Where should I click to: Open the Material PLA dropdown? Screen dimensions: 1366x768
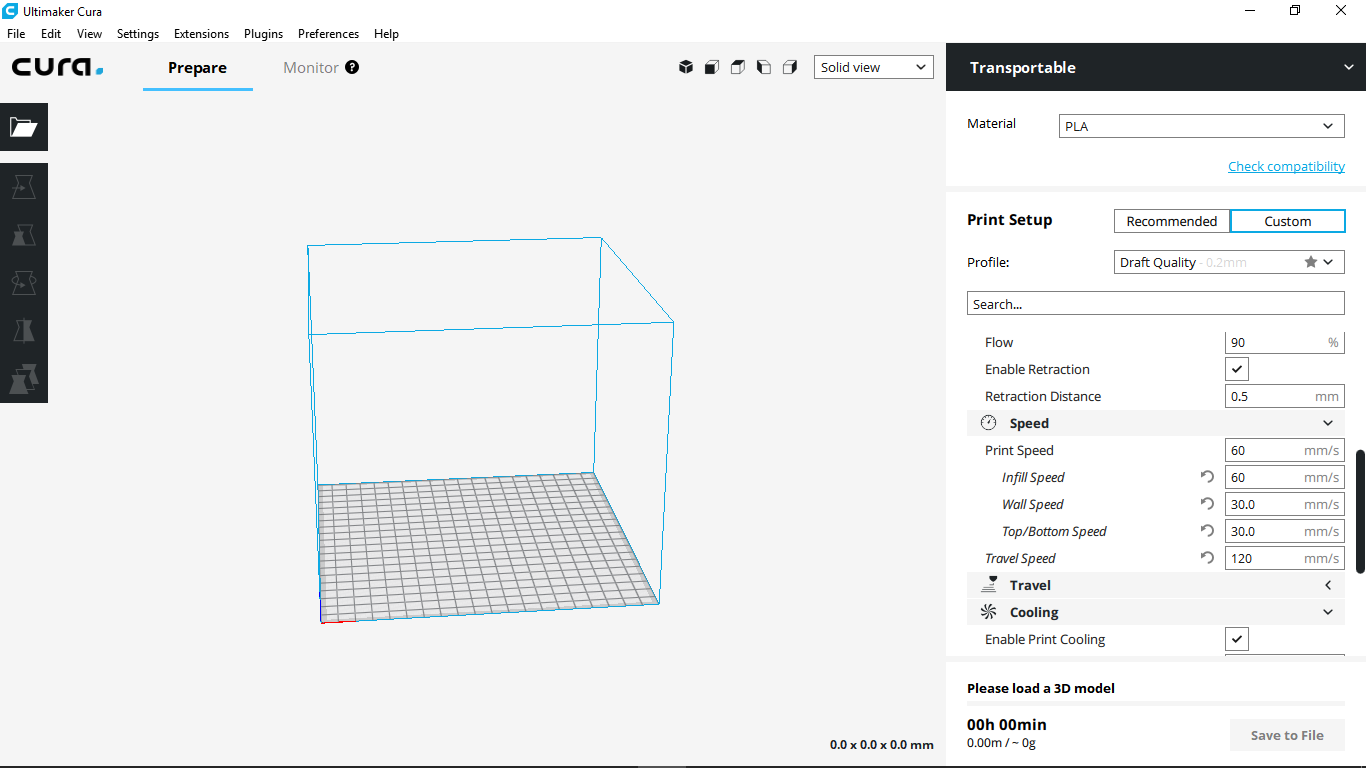pos(1202,126)
